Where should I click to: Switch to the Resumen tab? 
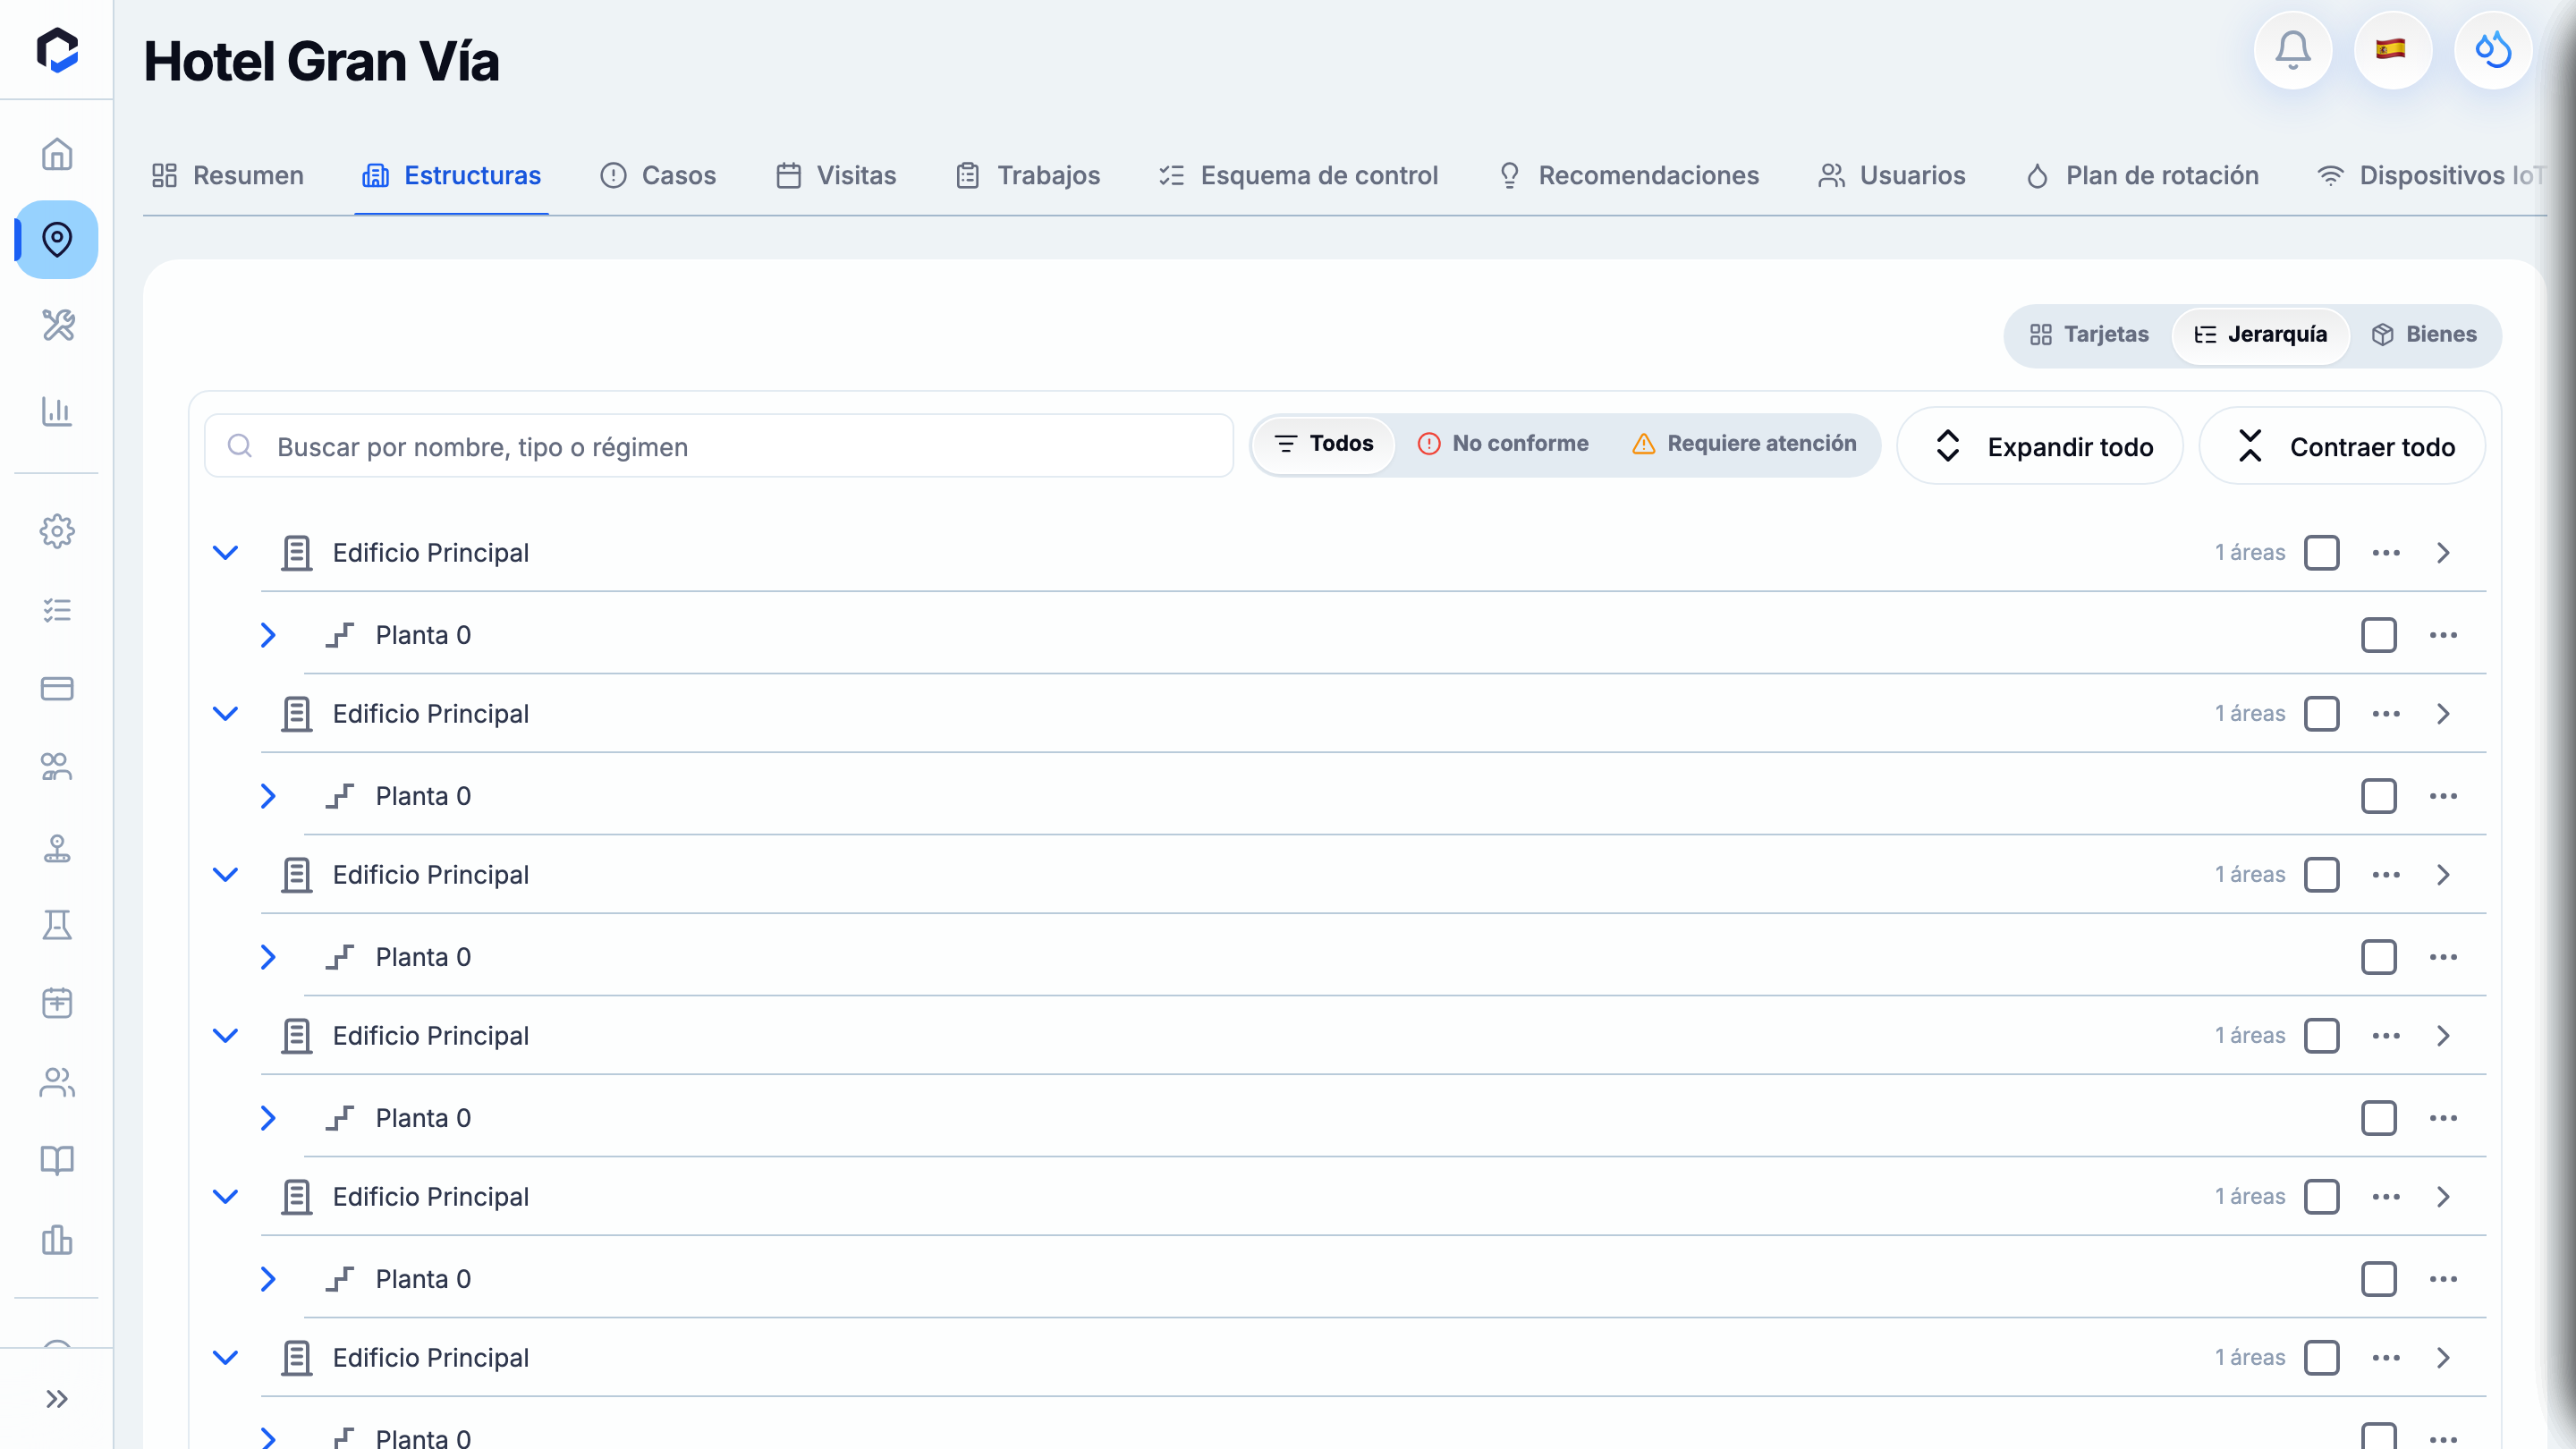tap(227, 176)
